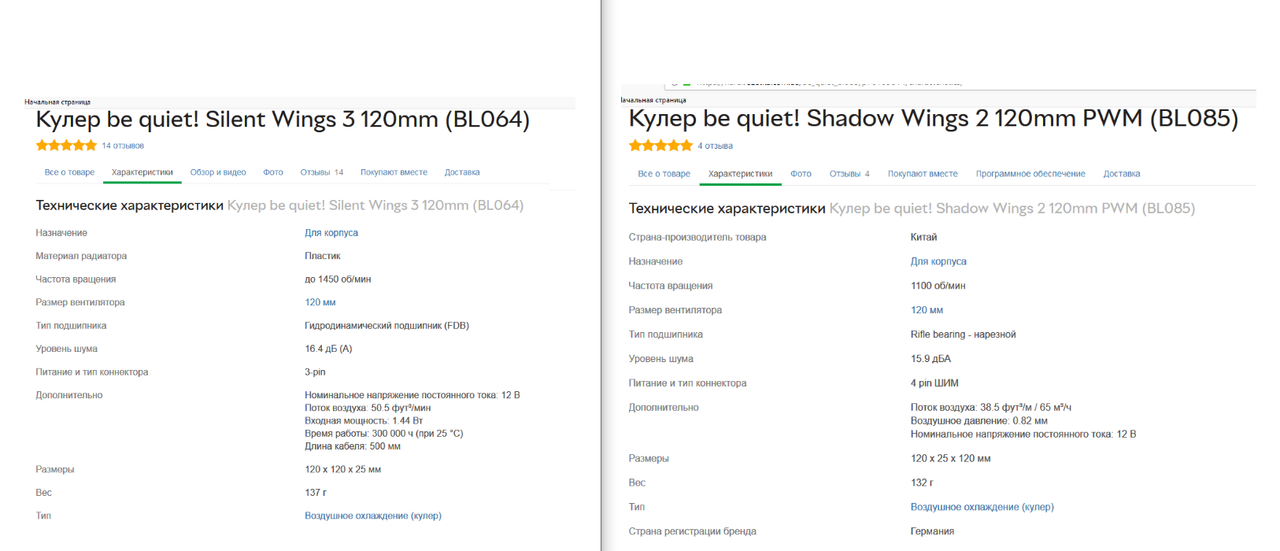Viewport: 1280px width, 551px height.
Task: Open 'Фото' tab on Silent Wings 3 page
Action: tap(273, 172)
